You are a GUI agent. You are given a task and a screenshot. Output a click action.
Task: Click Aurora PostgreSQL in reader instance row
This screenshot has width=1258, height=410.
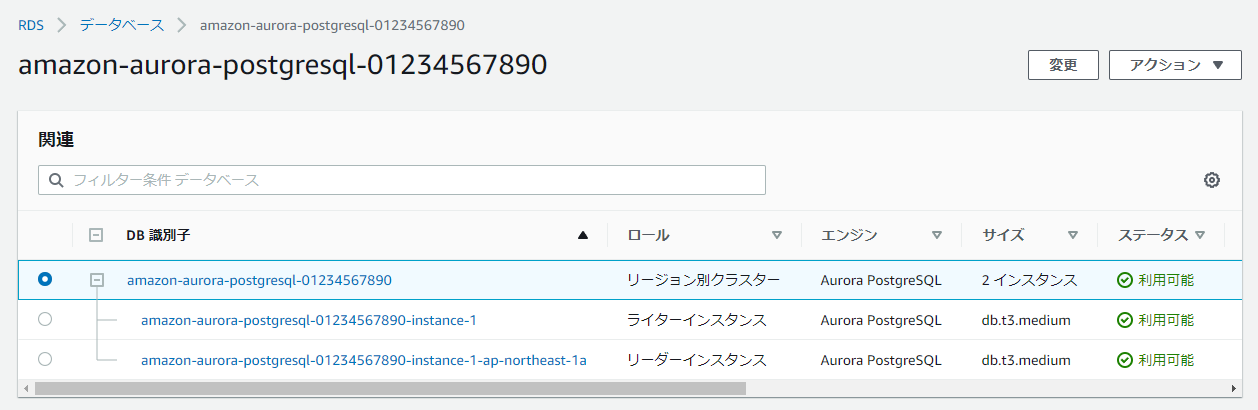[x=881, y=359]
